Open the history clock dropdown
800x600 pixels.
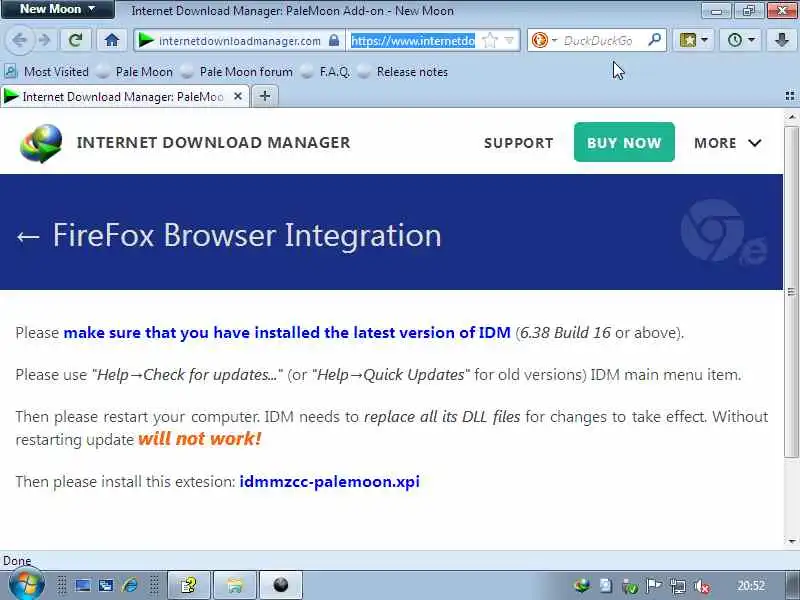point(741,40)
